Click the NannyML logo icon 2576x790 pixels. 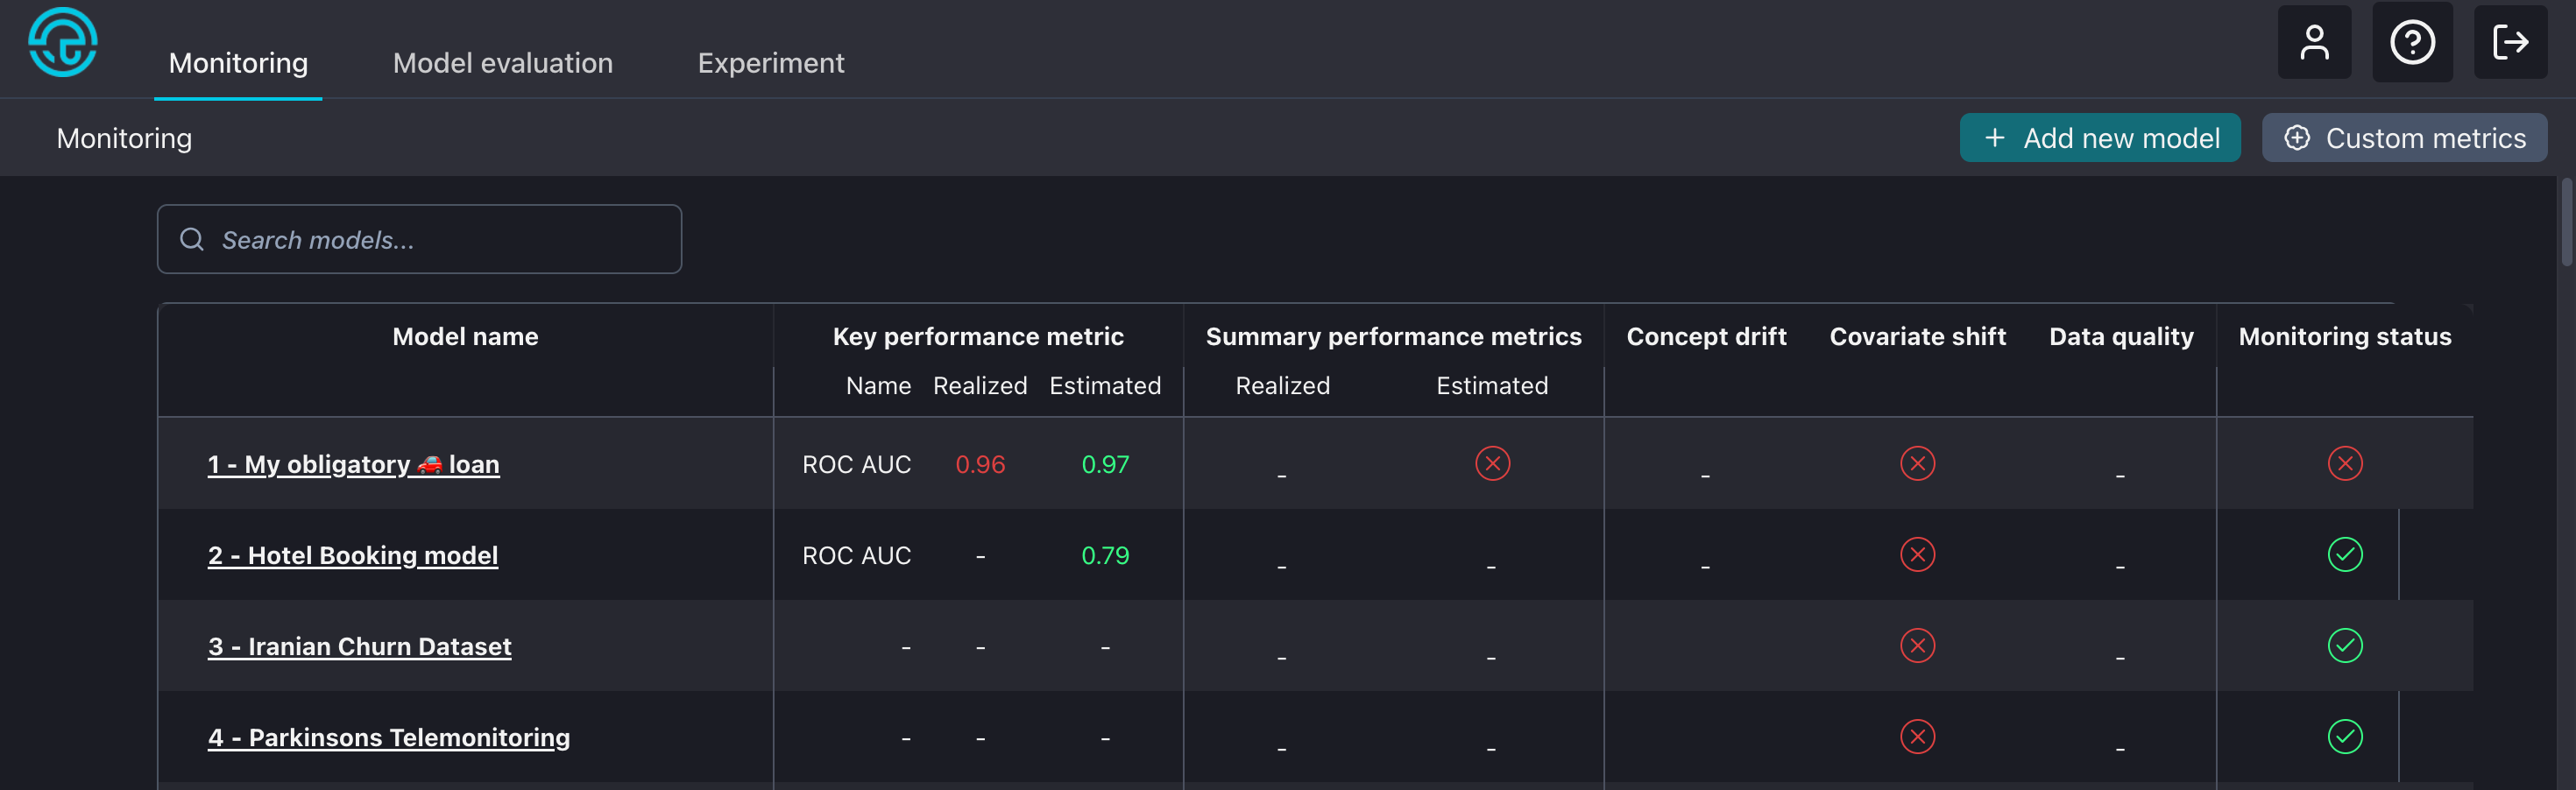(62, 42)
